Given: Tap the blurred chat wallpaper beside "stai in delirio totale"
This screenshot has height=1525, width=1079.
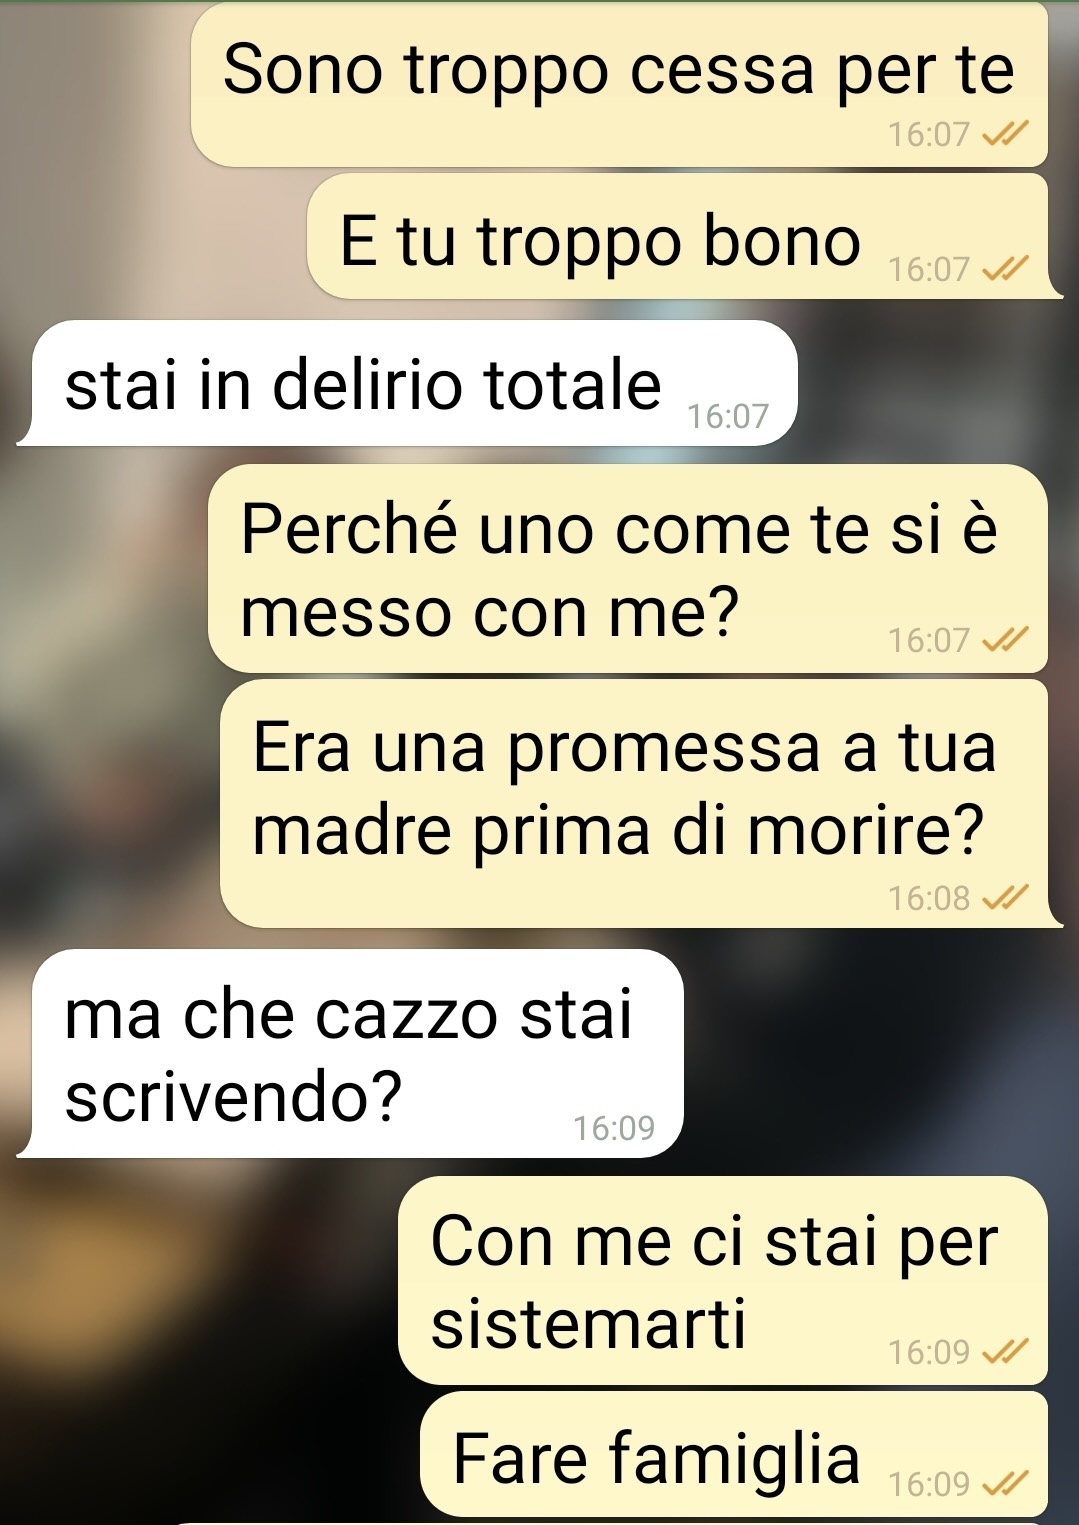Looking at the screenshot, I should [935, 383].
